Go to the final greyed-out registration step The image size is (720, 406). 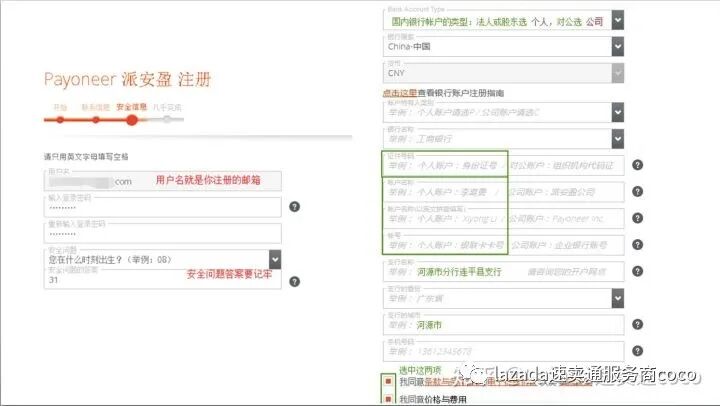(167, 107)
